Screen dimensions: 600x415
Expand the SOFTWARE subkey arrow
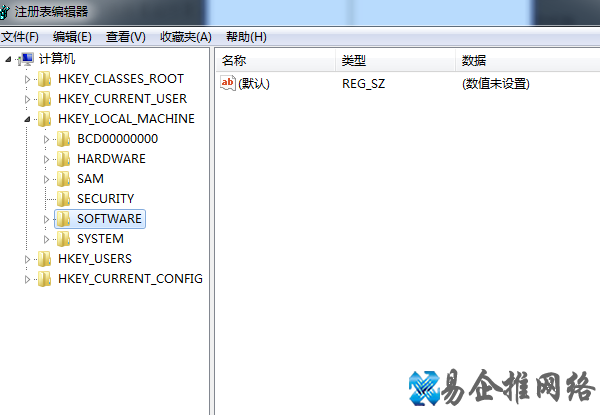[x=46, y=219]
